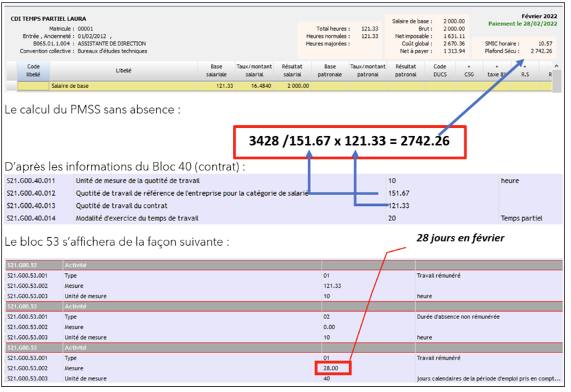Select the Salaire de base row

(284, 86)
